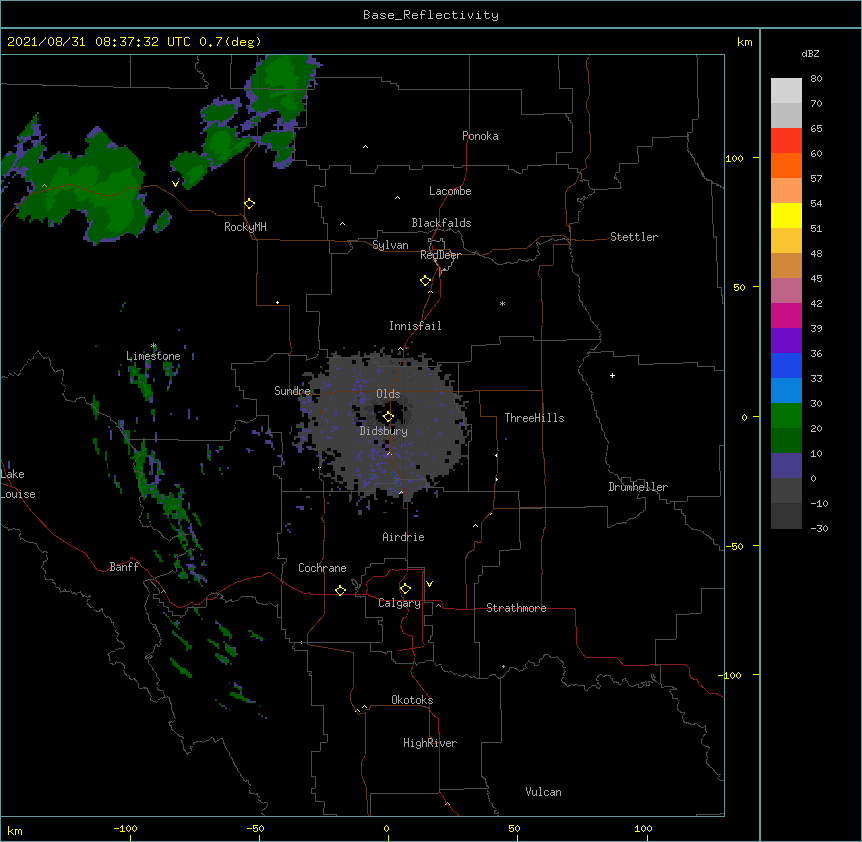Image resolution: width=862 pixels, height=842 pixels.
Task: Click the Cochrane town label
Action: point(322,568)
